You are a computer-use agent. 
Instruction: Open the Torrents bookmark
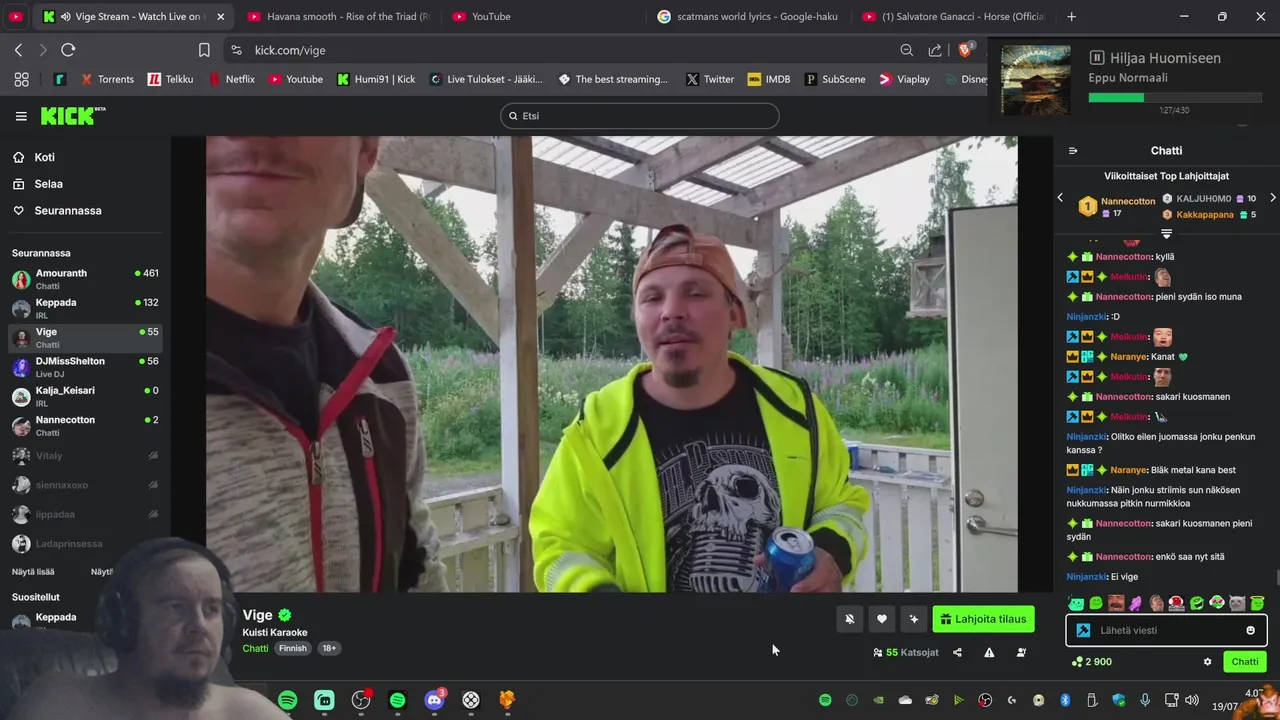(x=107, y=79)
